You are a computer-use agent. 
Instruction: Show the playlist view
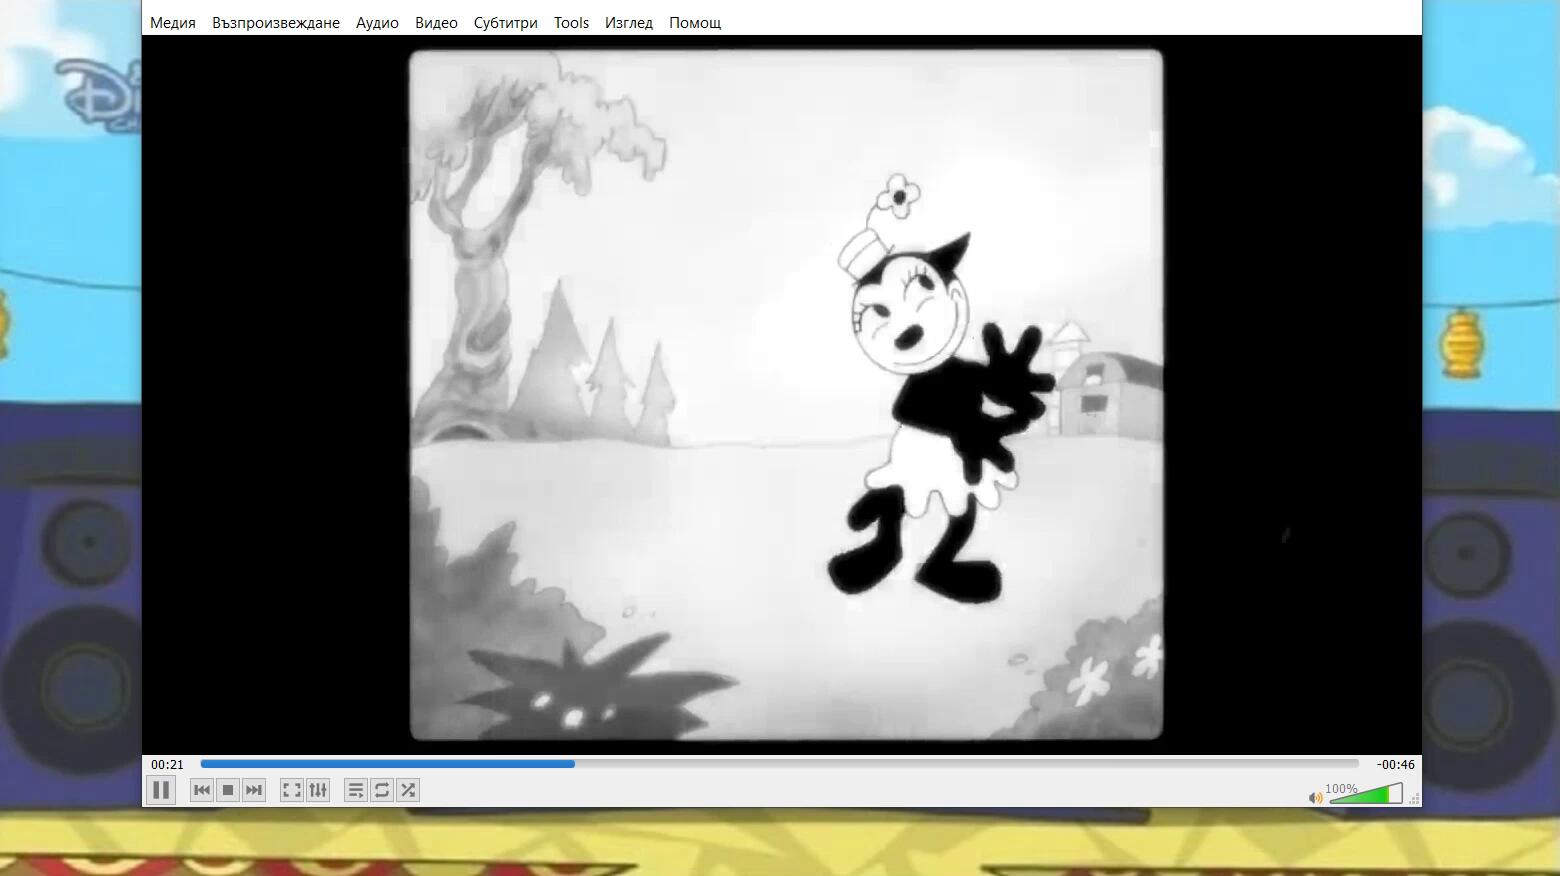tap(355, 790)
